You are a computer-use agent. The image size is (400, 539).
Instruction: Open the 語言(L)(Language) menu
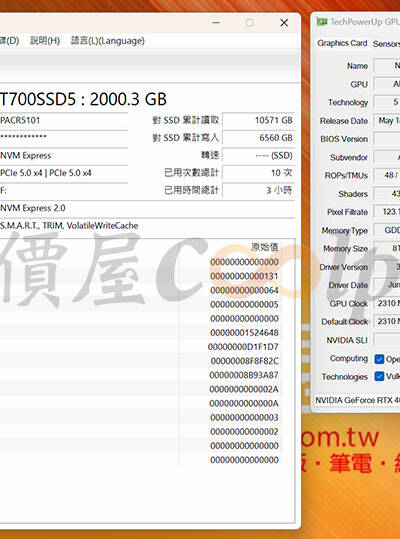108,41
